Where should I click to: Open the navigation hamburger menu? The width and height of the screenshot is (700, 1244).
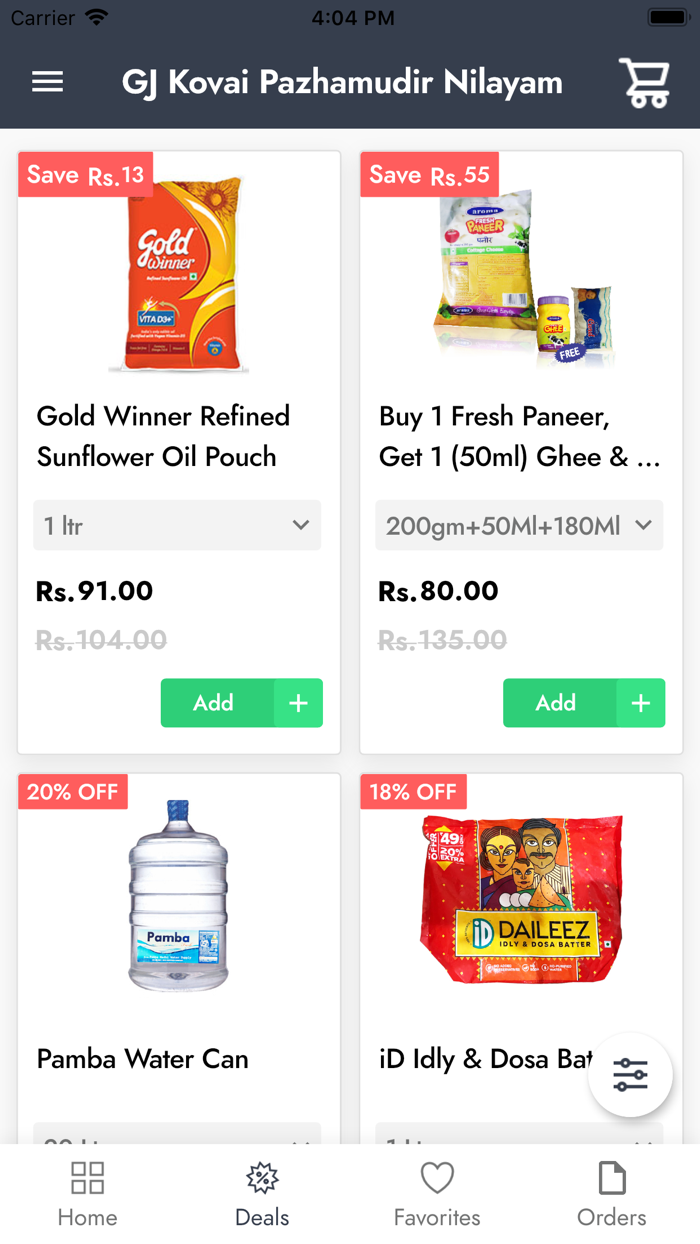coord(47,82)
